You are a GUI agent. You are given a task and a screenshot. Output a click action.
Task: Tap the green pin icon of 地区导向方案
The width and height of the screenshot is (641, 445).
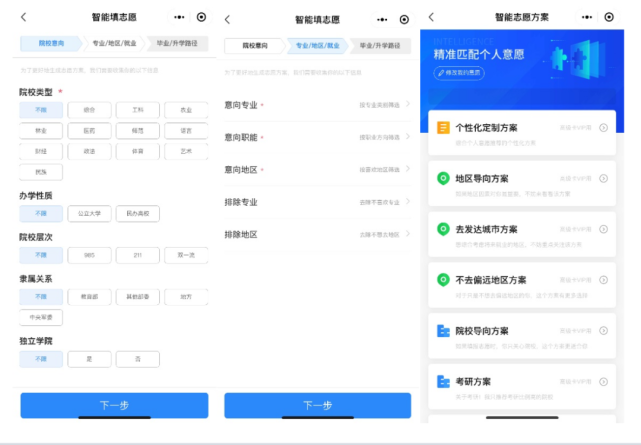pyautogui.click(x=443, y=179)
